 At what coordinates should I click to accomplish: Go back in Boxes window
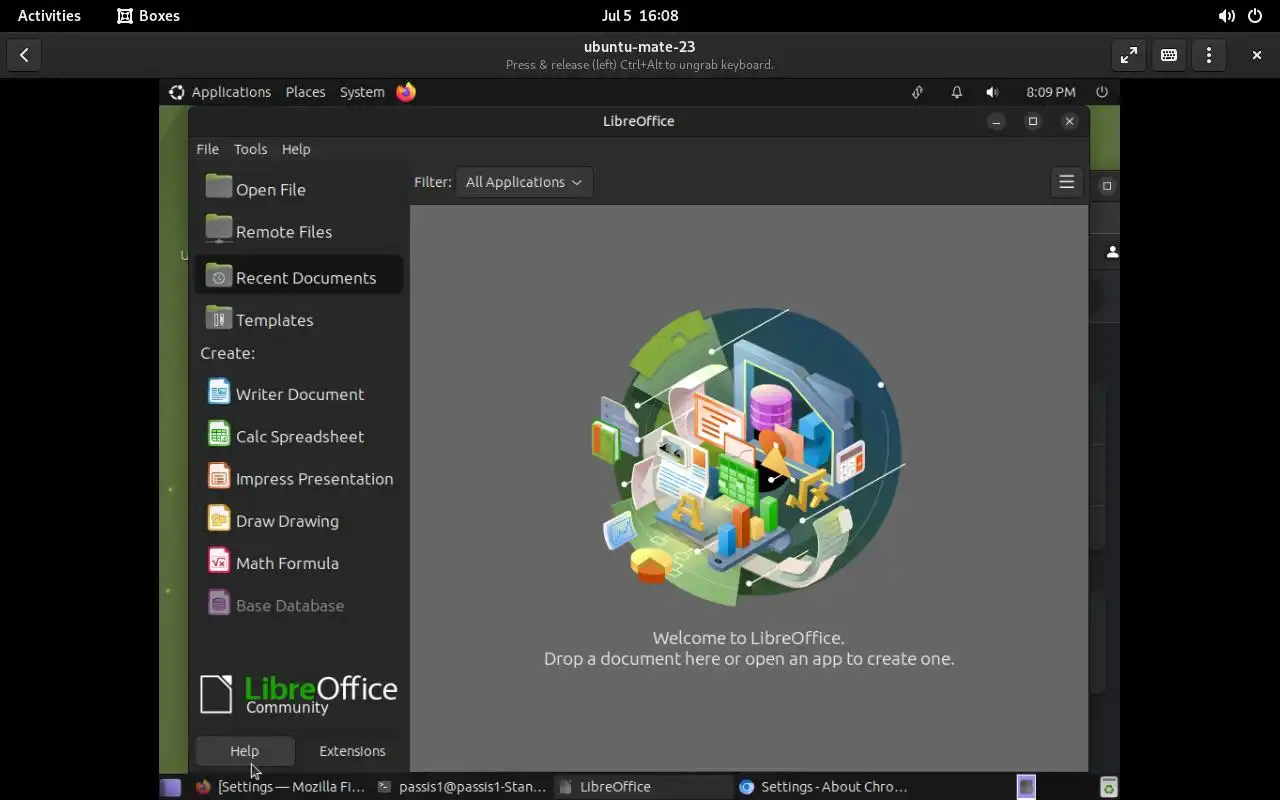(24, 55)
